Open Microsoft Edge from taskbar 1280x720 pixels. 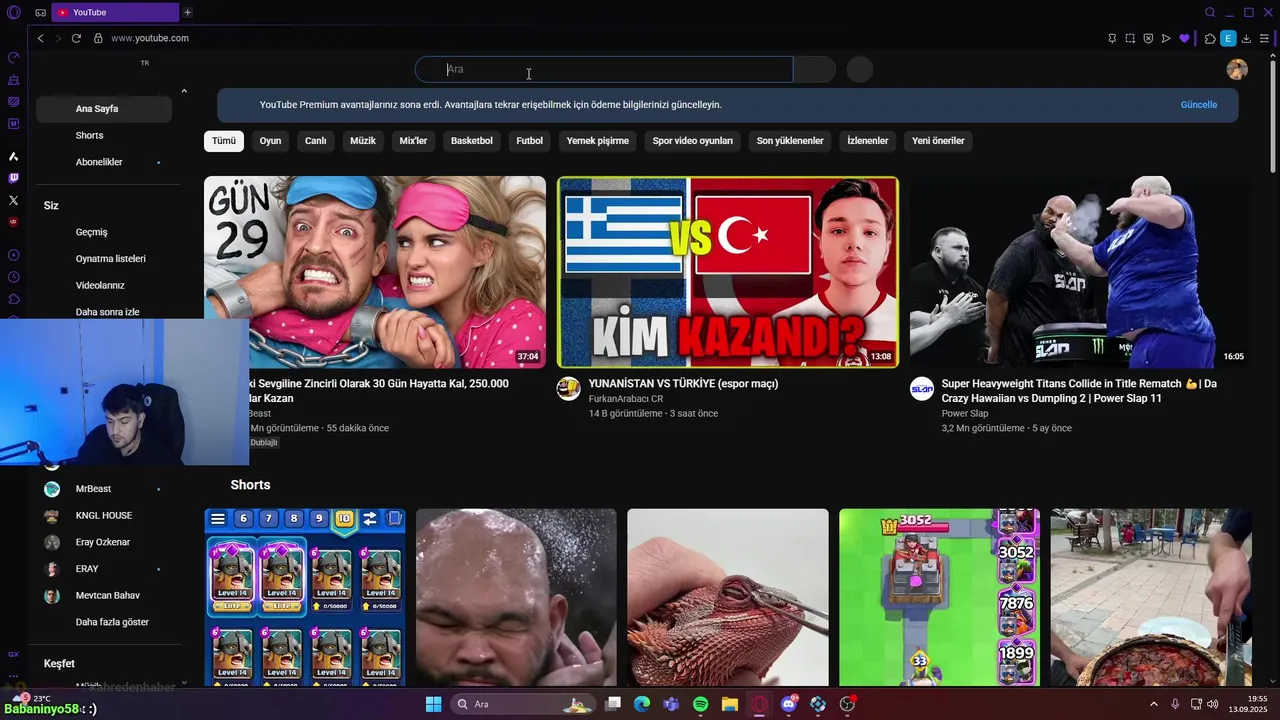click(x=642, y=704)
